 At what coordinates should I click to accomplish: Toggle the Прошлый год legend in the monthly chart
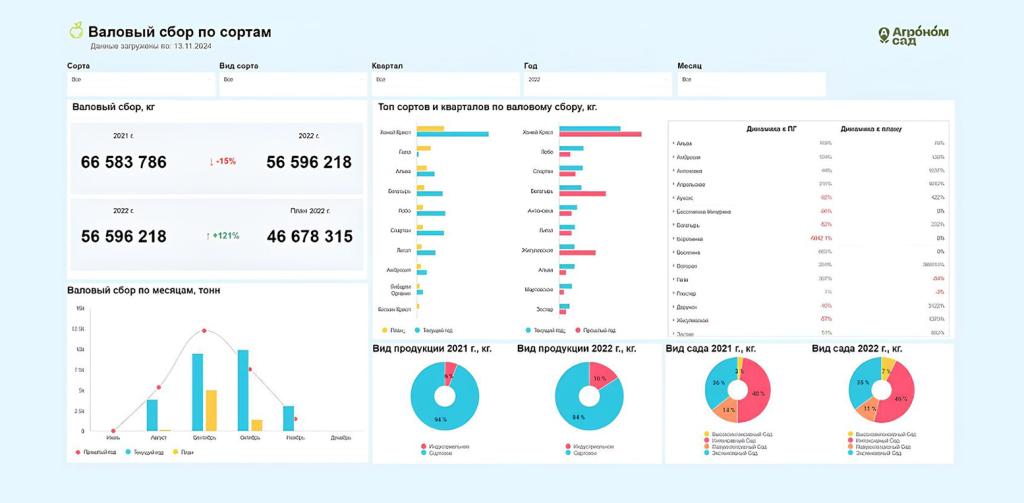point(95,452)
